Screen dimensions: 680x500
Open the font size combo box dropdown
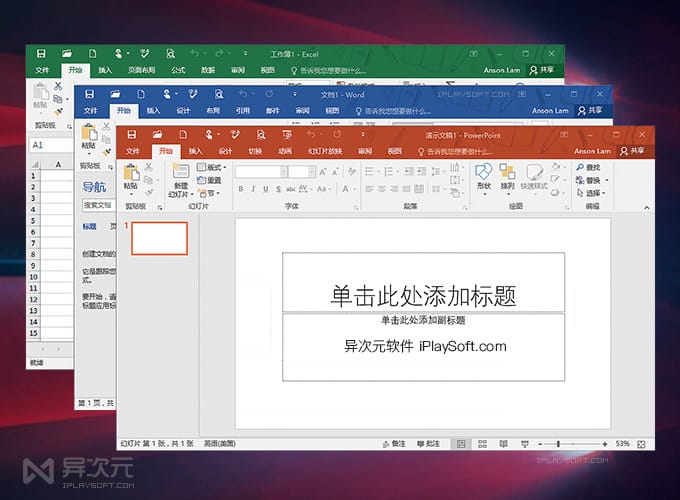pos(311,172)
